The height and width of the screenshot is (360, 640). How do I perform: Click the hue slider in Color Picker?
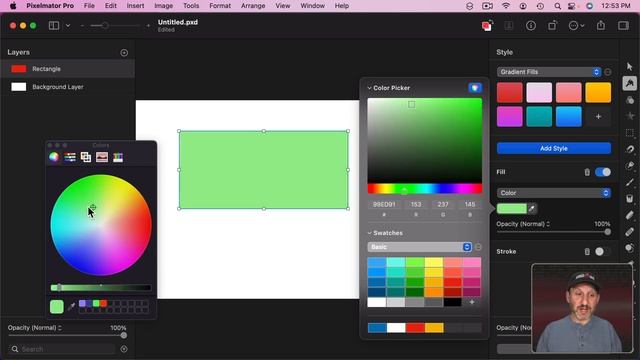click(424, 189)
